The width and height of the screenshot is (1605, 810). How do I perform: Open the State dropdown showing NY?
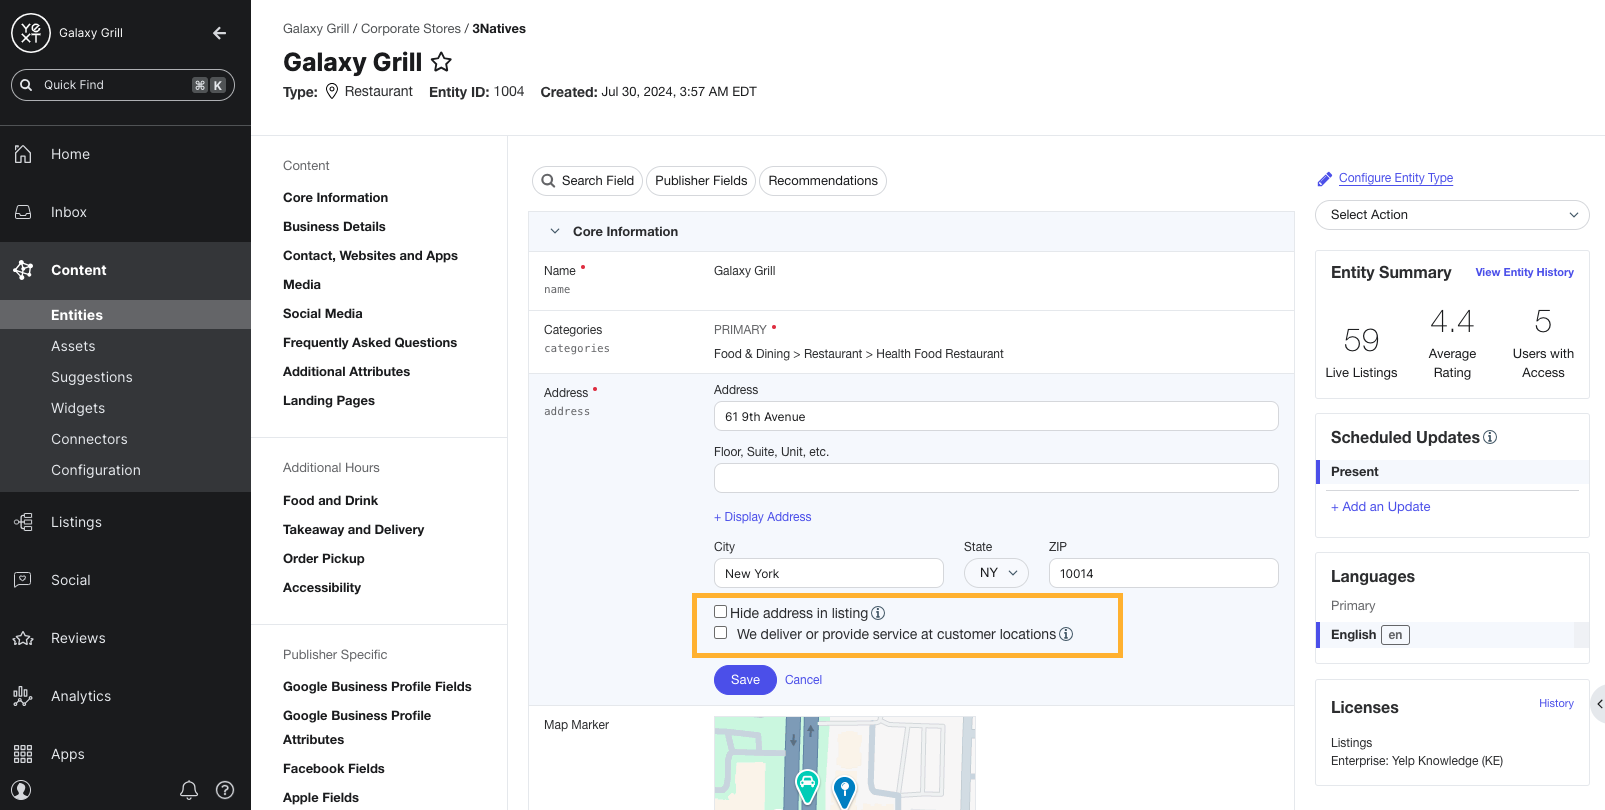996,573
